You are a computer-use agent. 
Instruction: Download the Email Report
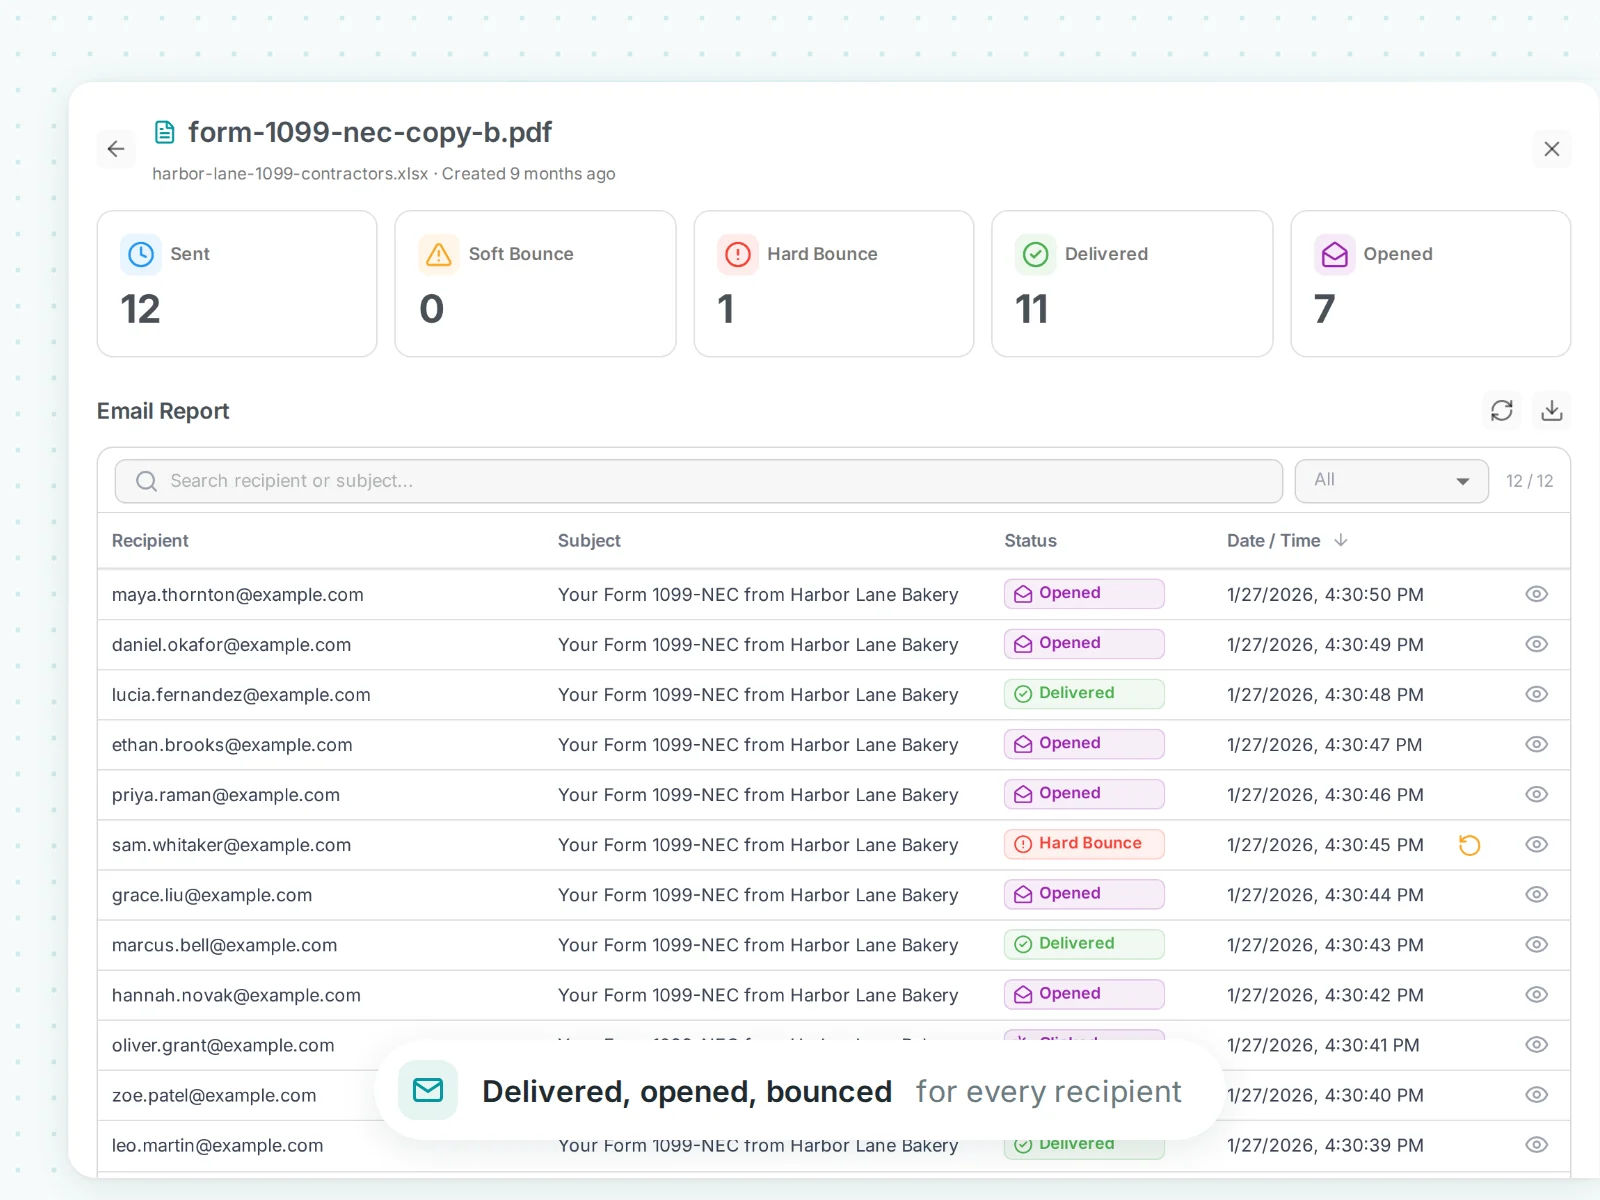coord(1551,410)
